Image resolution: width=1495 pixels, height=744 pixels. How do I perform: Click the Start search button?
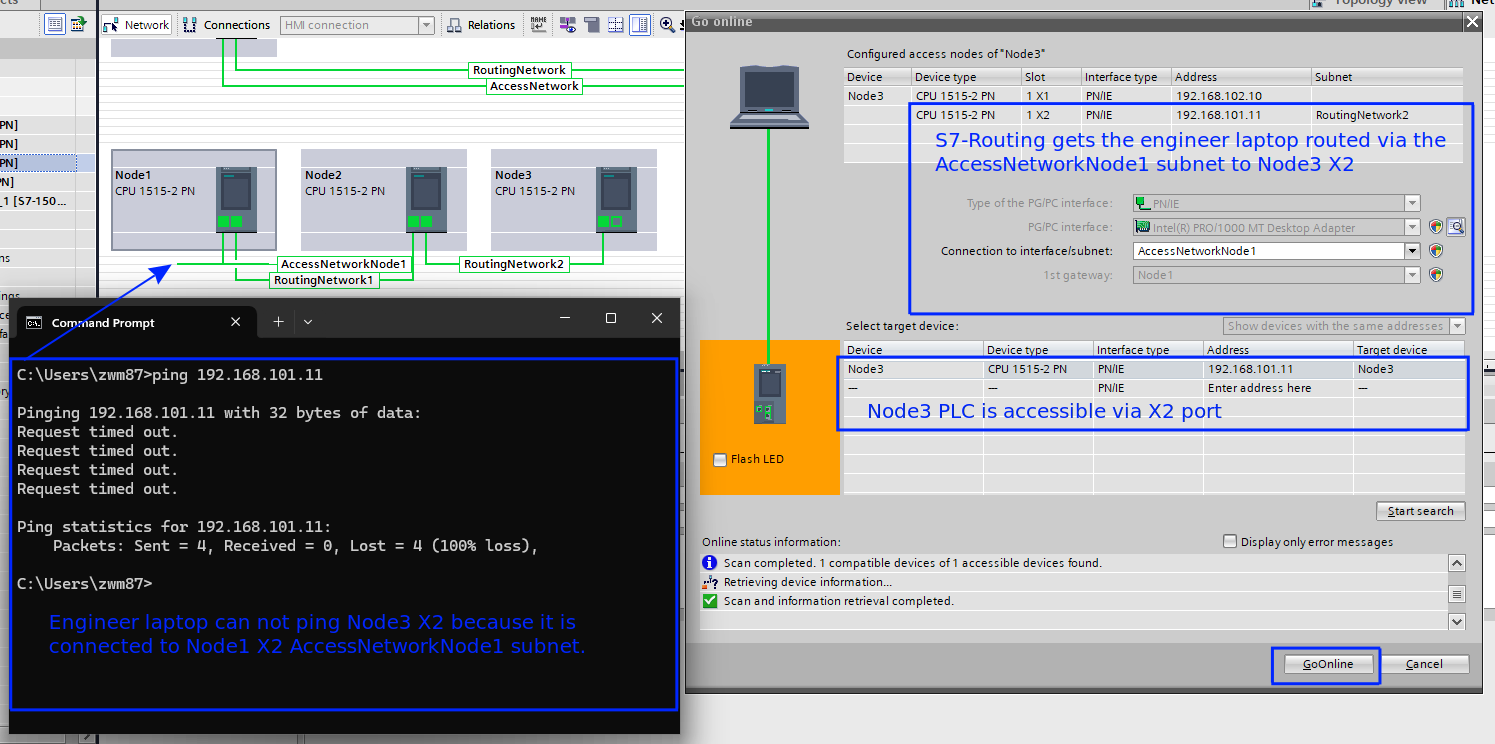(x=1420, y=511)
